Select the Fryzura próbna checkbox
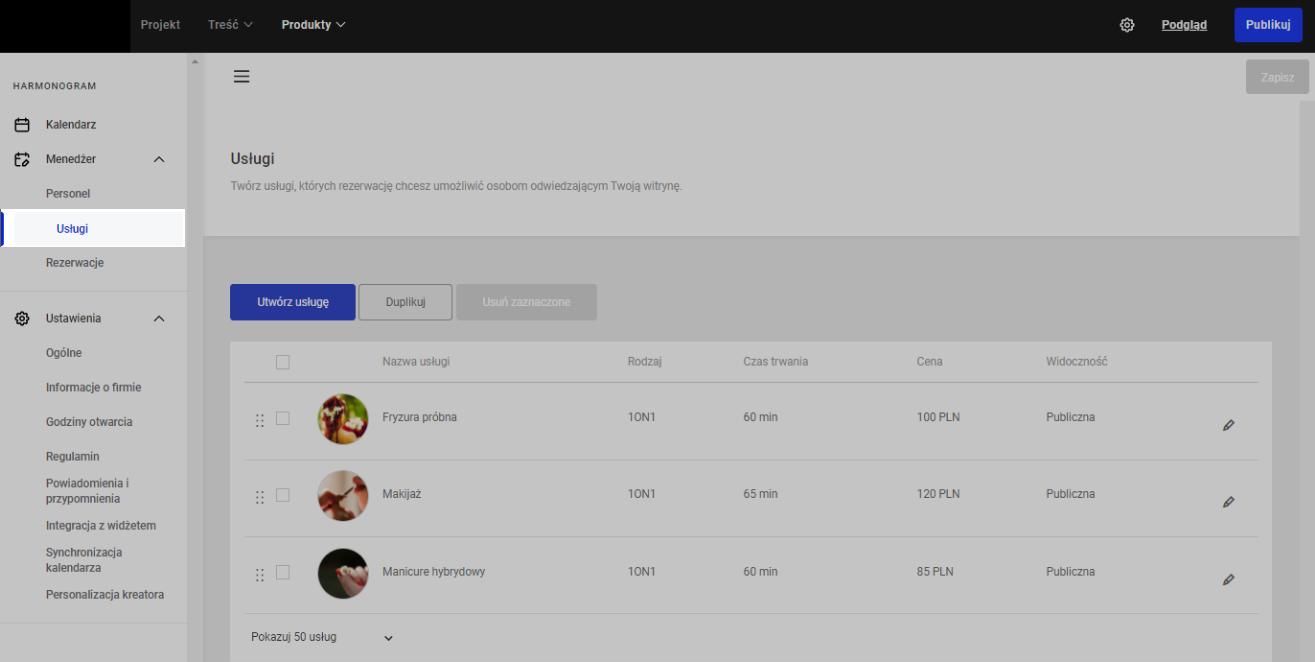The image size is (1315, 662). coord(283,418)
